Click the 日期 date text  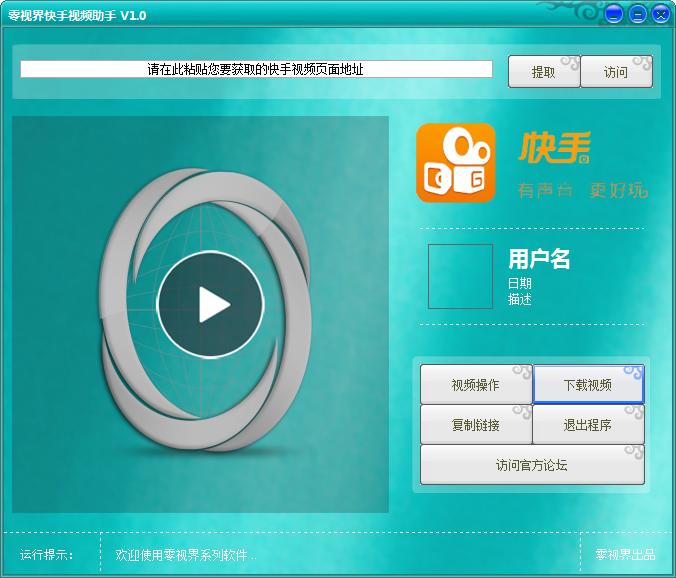(x=520, y=283)
